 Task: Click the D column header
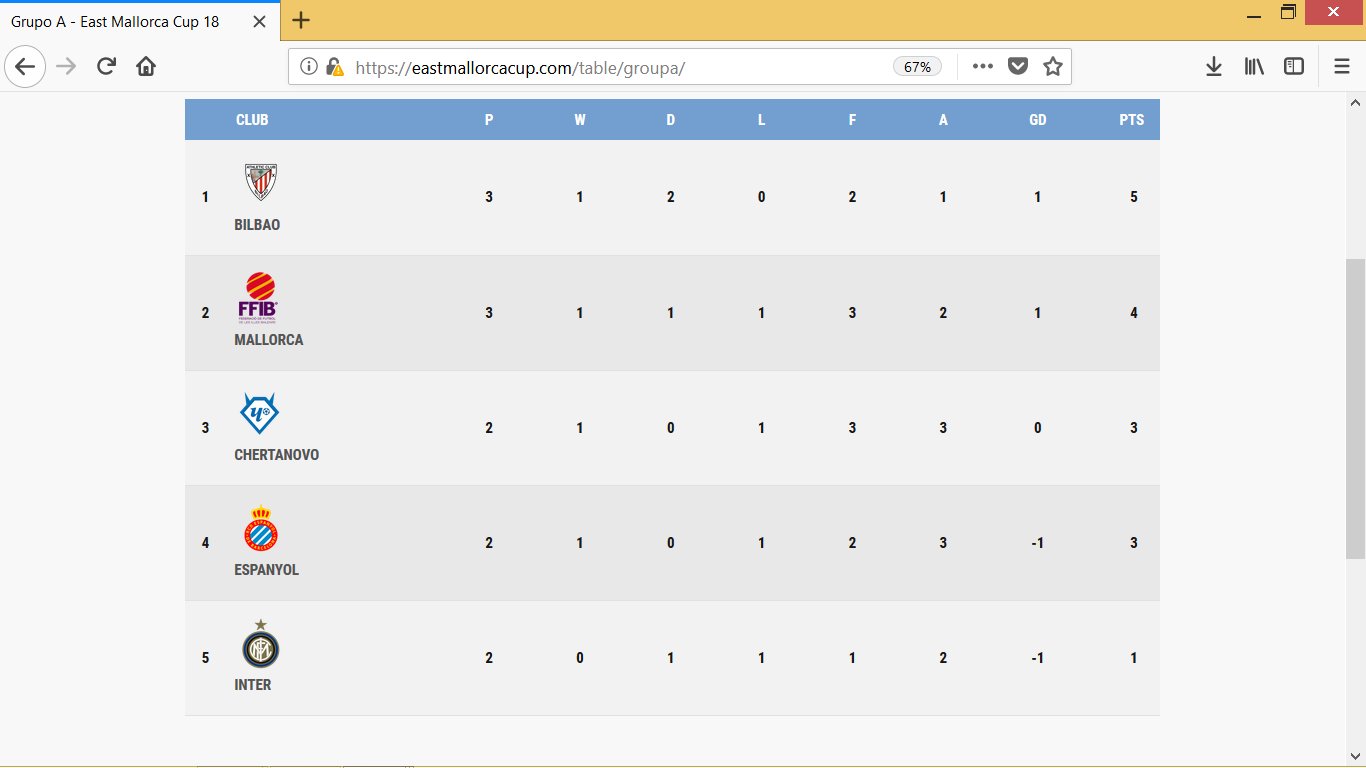tap(671, 120)
